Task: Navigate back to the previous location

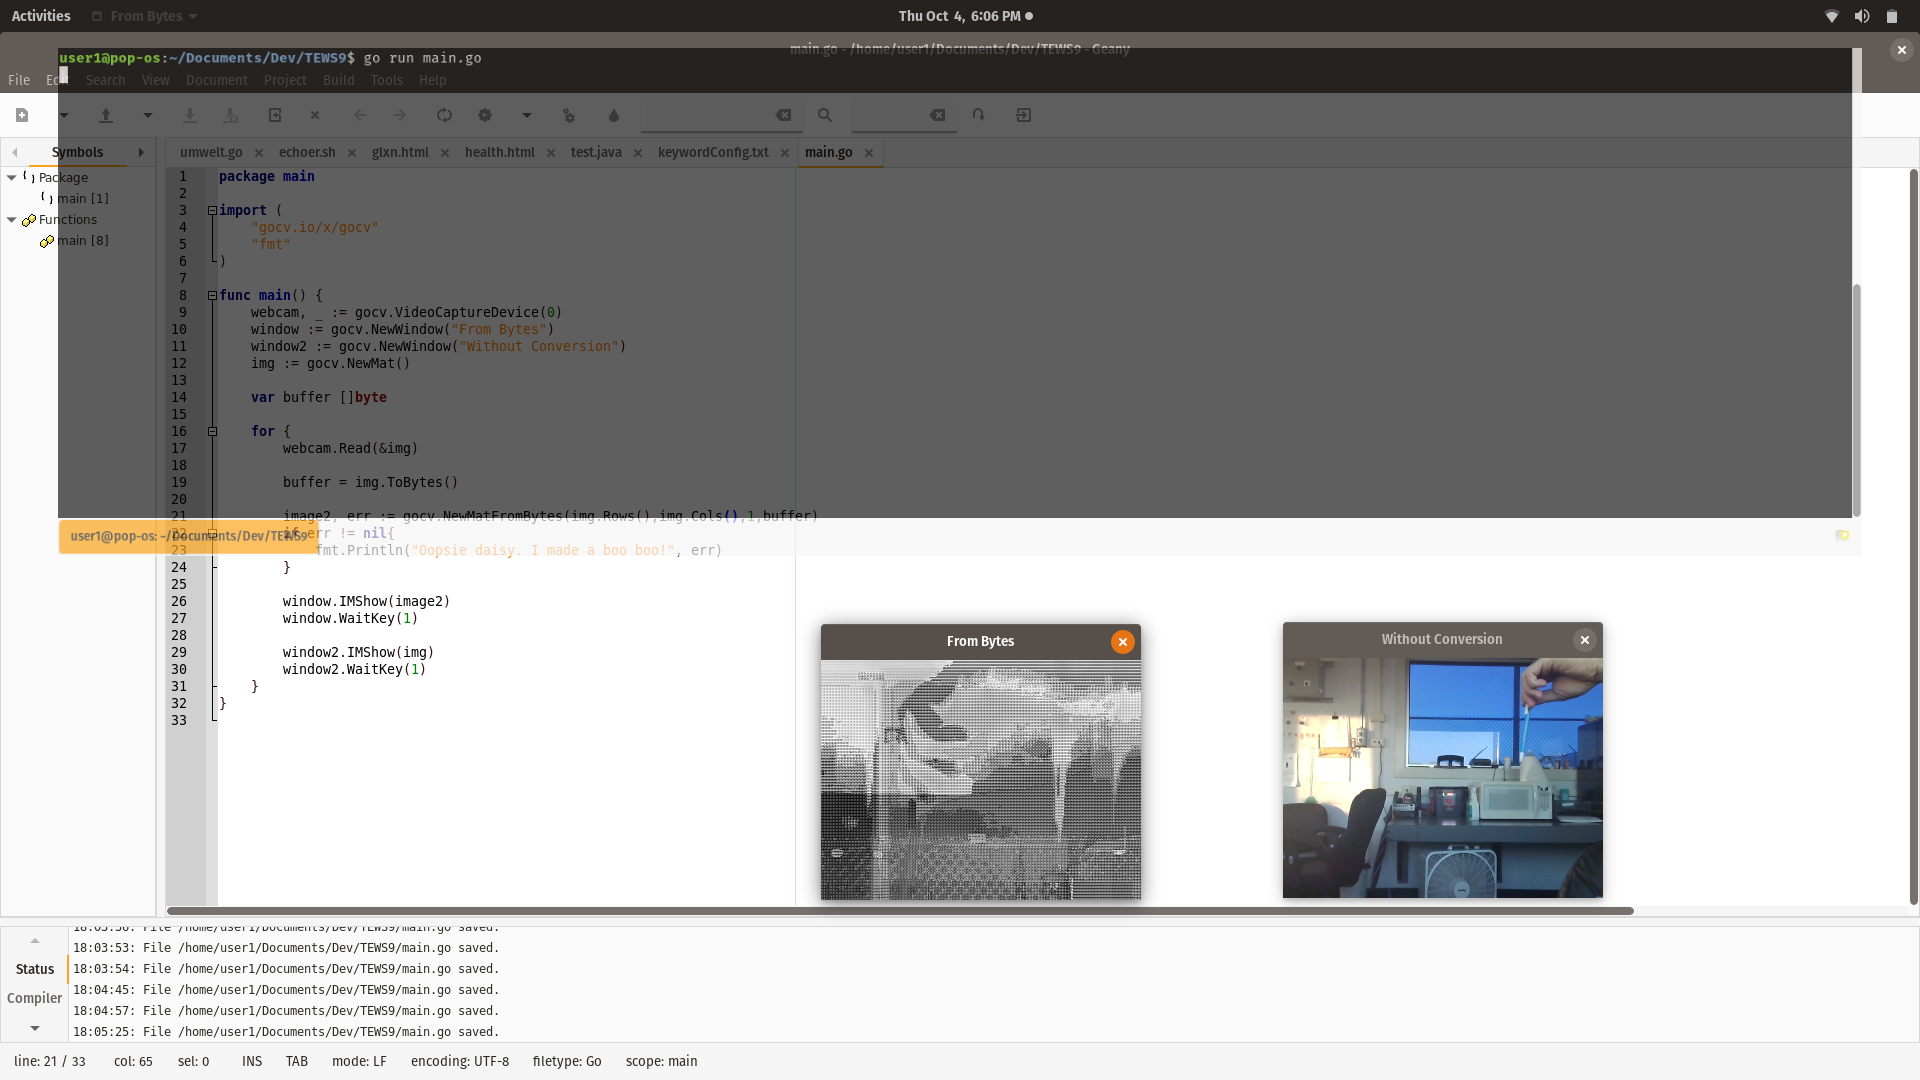Action: (360, 115)
